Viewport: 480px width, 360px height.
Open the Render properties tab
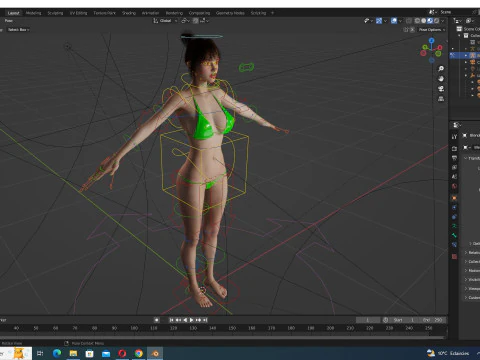(454, 148)
